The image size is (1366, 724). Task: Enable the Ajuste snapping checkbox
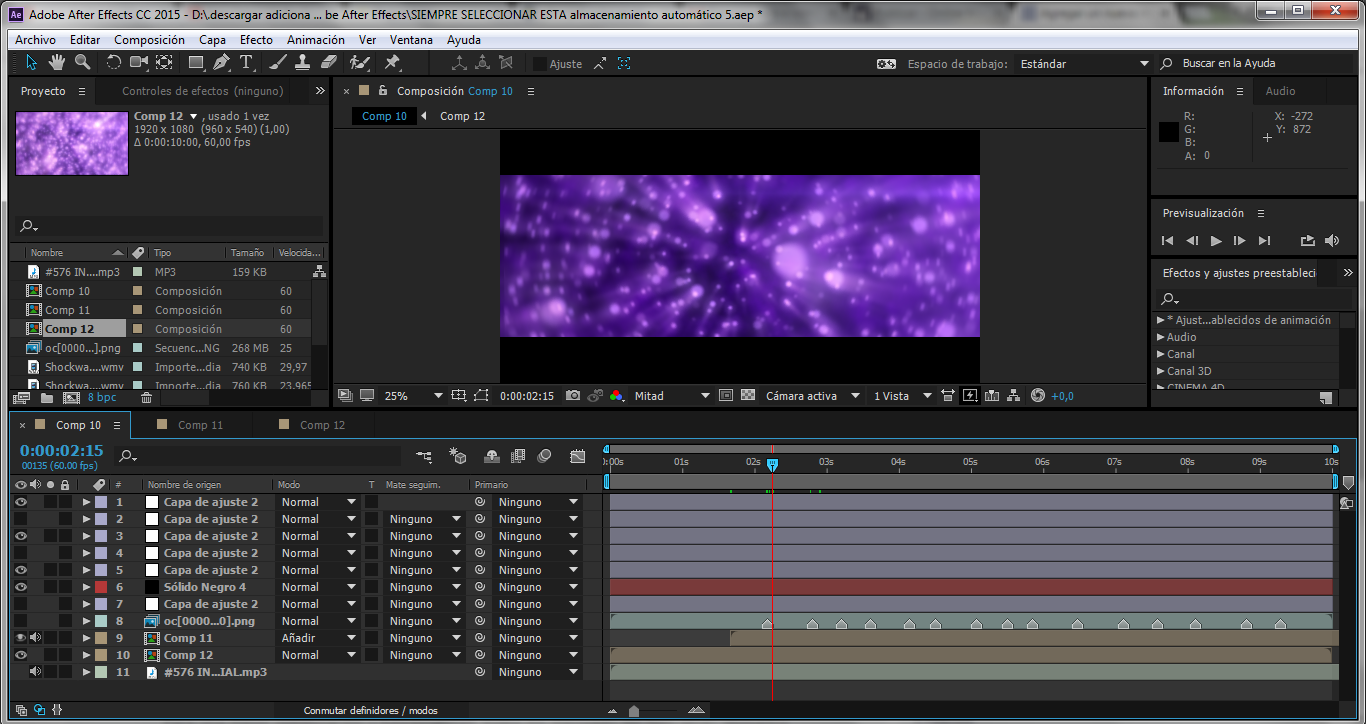(540, 64)
